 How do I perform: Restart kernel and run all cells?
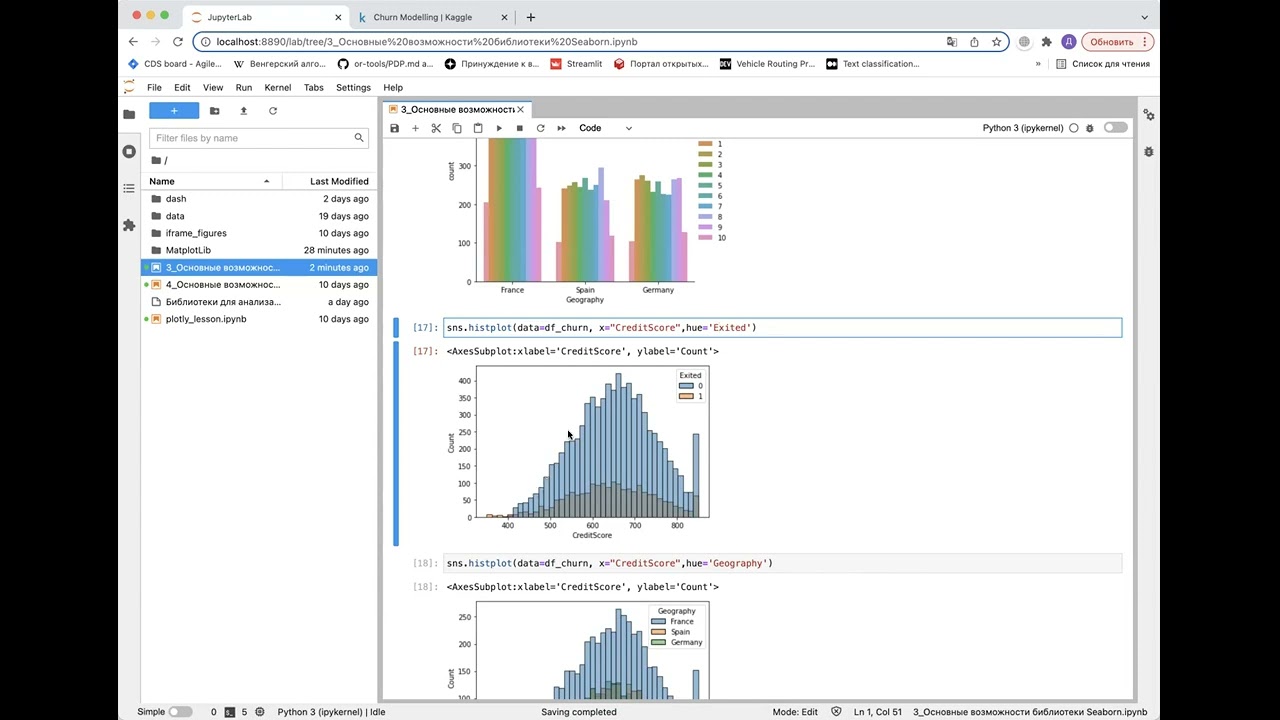(561, 128)
